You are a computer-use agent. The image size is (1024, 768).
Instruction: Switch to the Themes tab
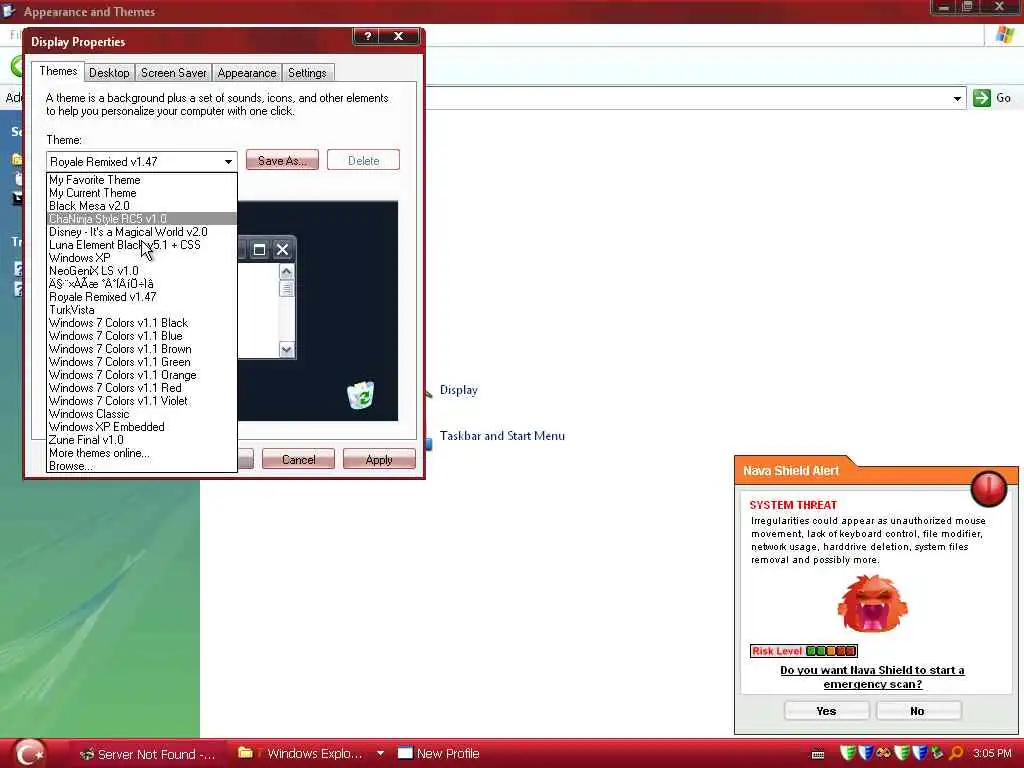coord(57,71)
